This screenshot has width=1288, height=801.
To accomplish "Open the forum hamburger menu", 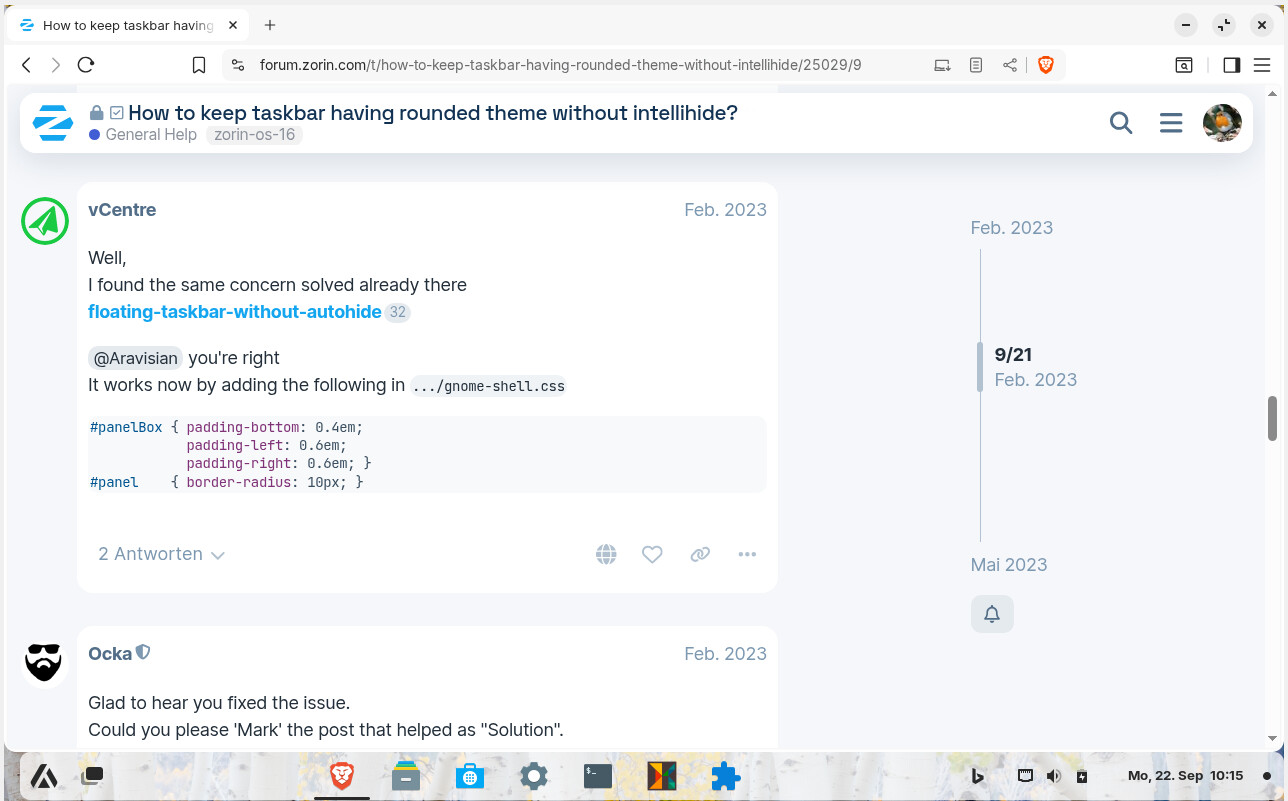I will tap(1171, 123).
